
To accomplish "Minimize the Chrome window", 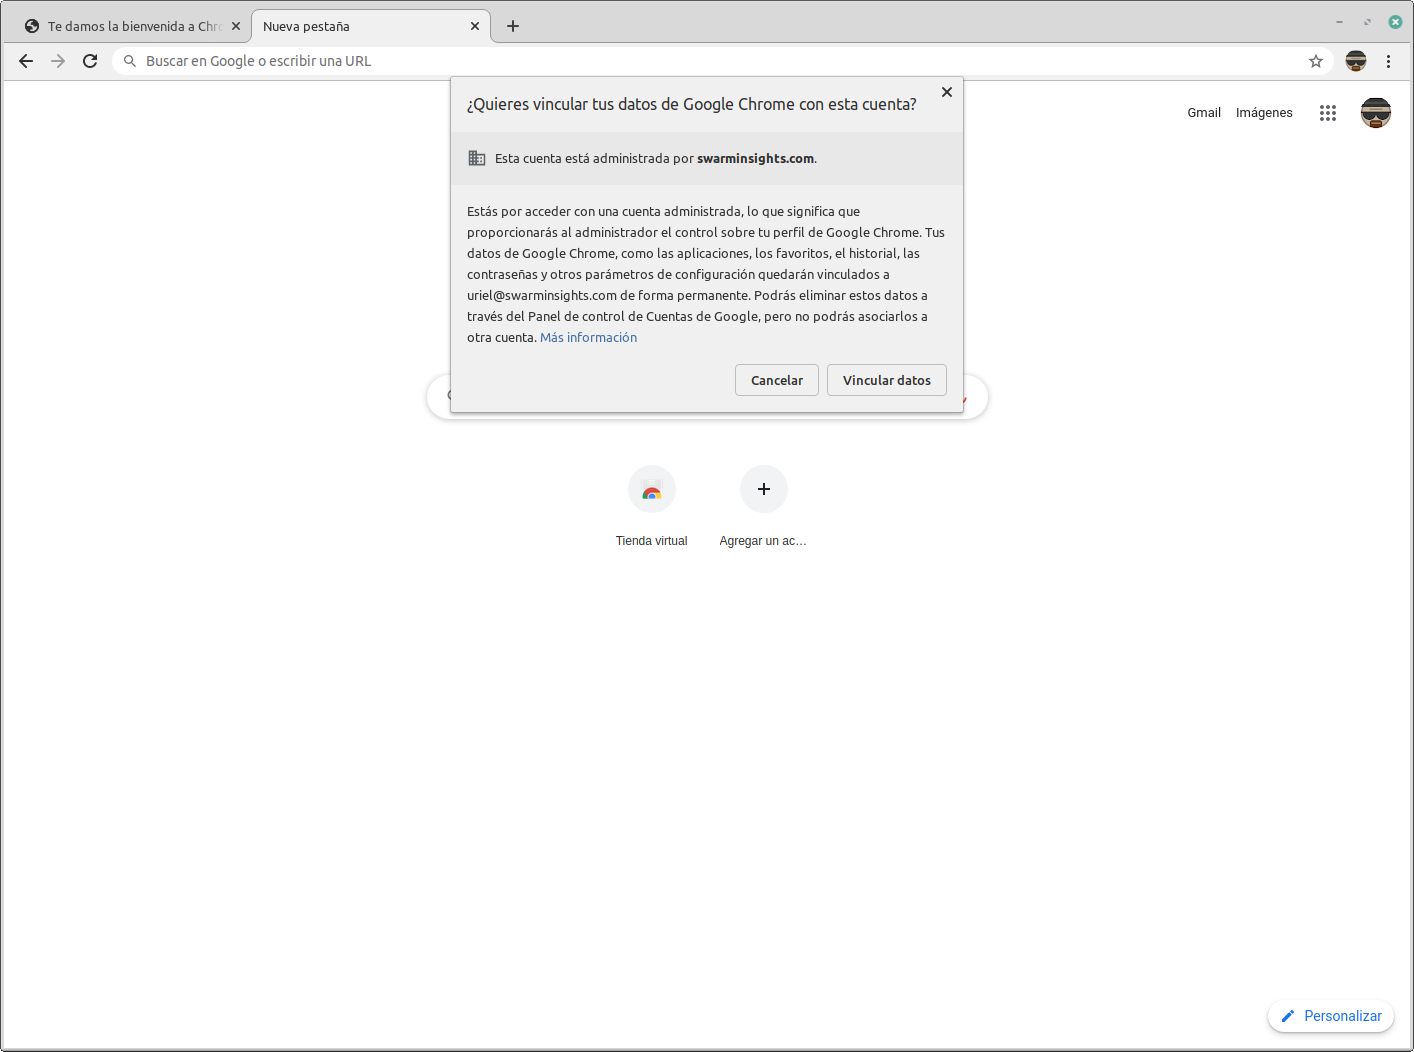I will [x=1339, y=22].
